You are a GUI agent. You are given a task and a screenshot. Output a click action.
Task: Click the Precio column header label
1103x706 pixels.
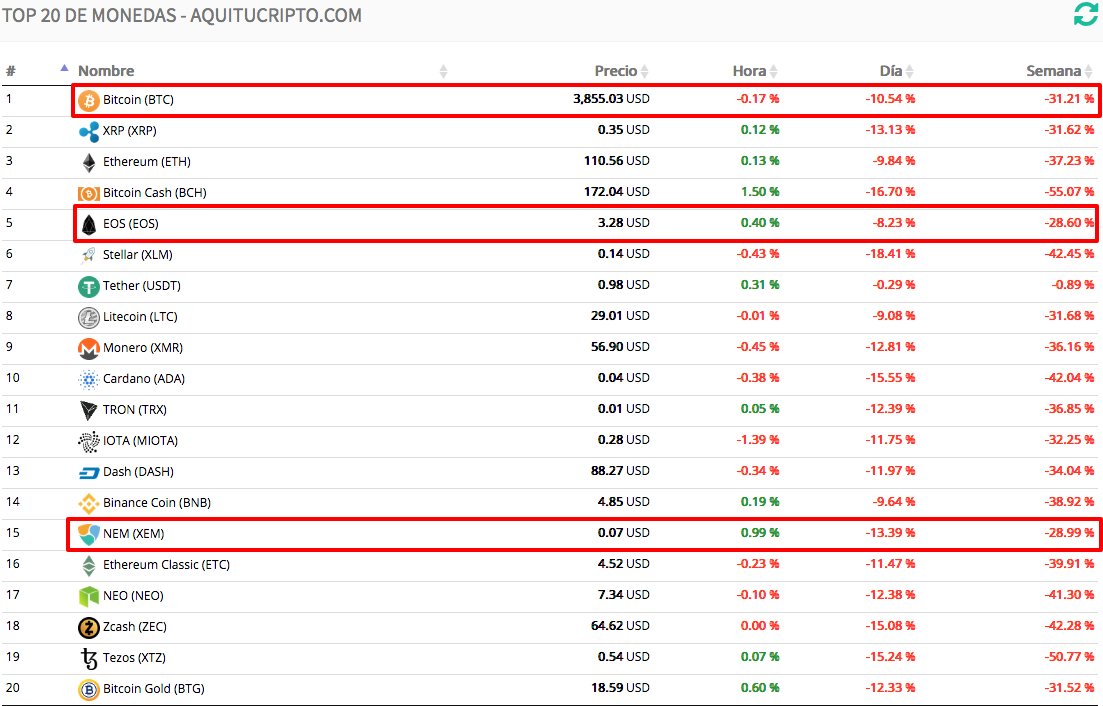616,71
